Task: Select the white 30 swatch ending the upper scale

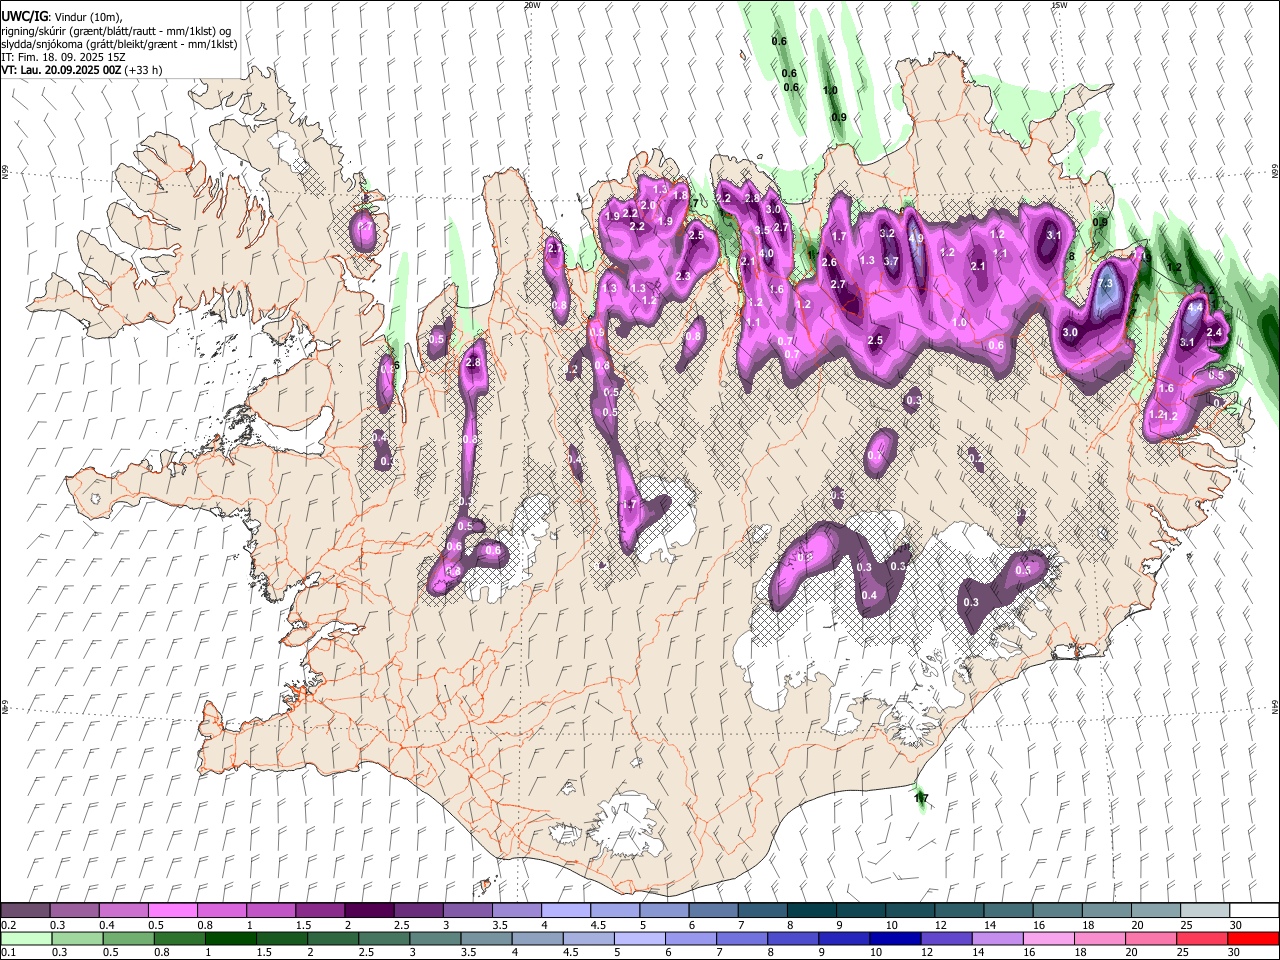Action: click(1253, 910)
